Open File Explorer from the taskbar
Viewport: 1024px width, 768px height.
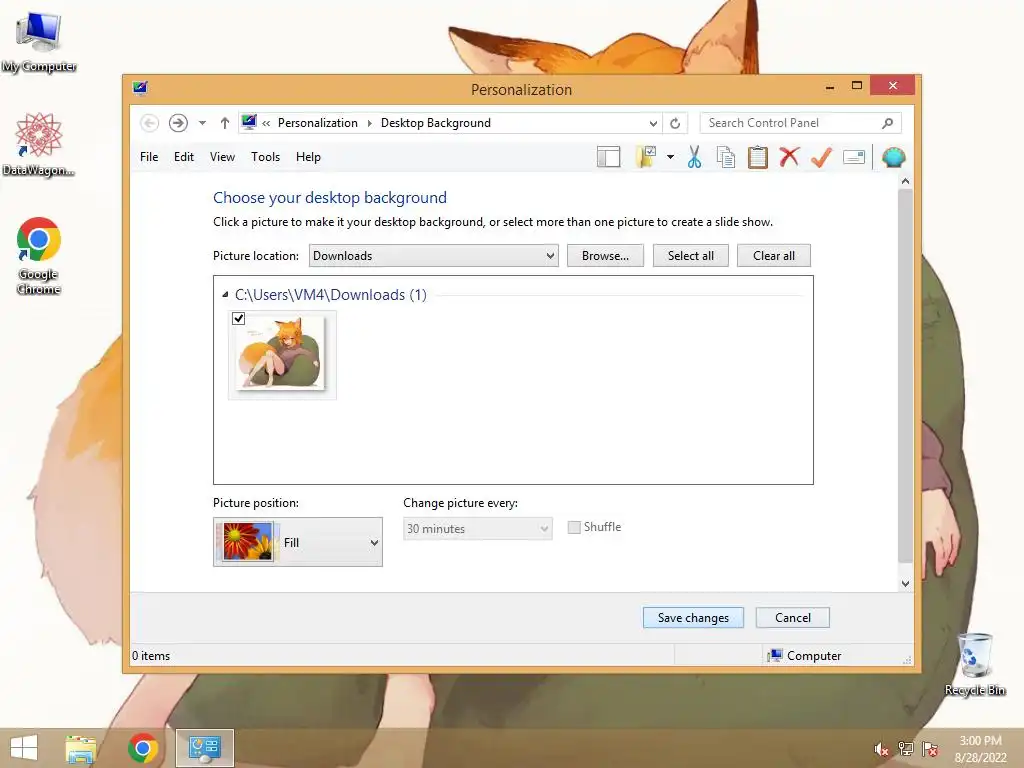click(80, 748)
